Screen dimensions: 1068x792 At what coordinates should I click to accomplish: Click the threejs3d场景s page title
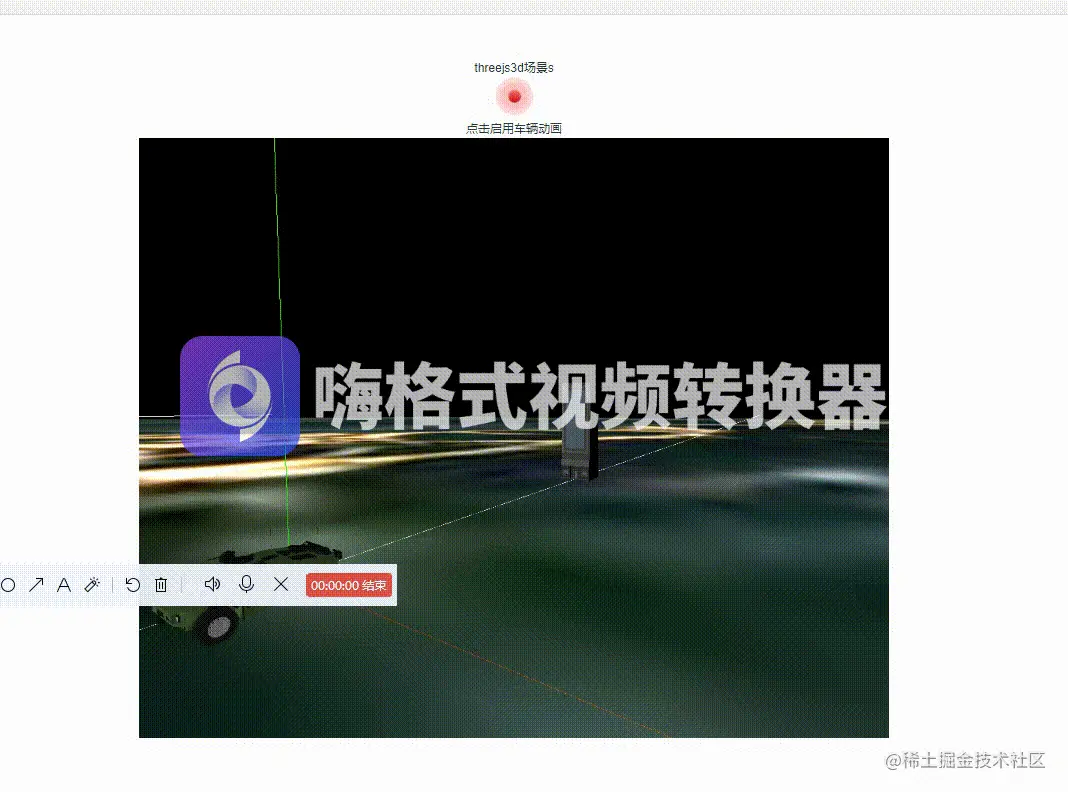(513, 67)
